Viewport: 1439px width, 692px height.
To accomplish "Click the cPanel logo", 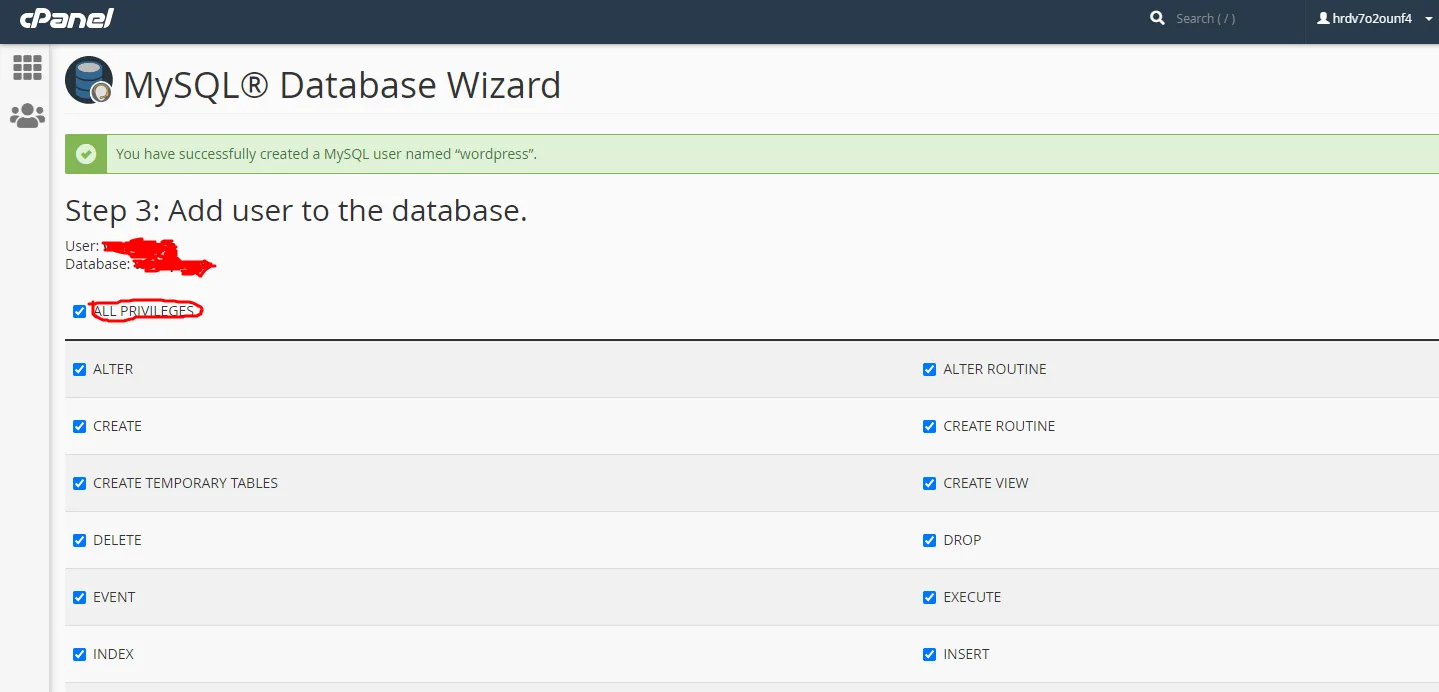I will pyautogui.click(x=67, y=18).
